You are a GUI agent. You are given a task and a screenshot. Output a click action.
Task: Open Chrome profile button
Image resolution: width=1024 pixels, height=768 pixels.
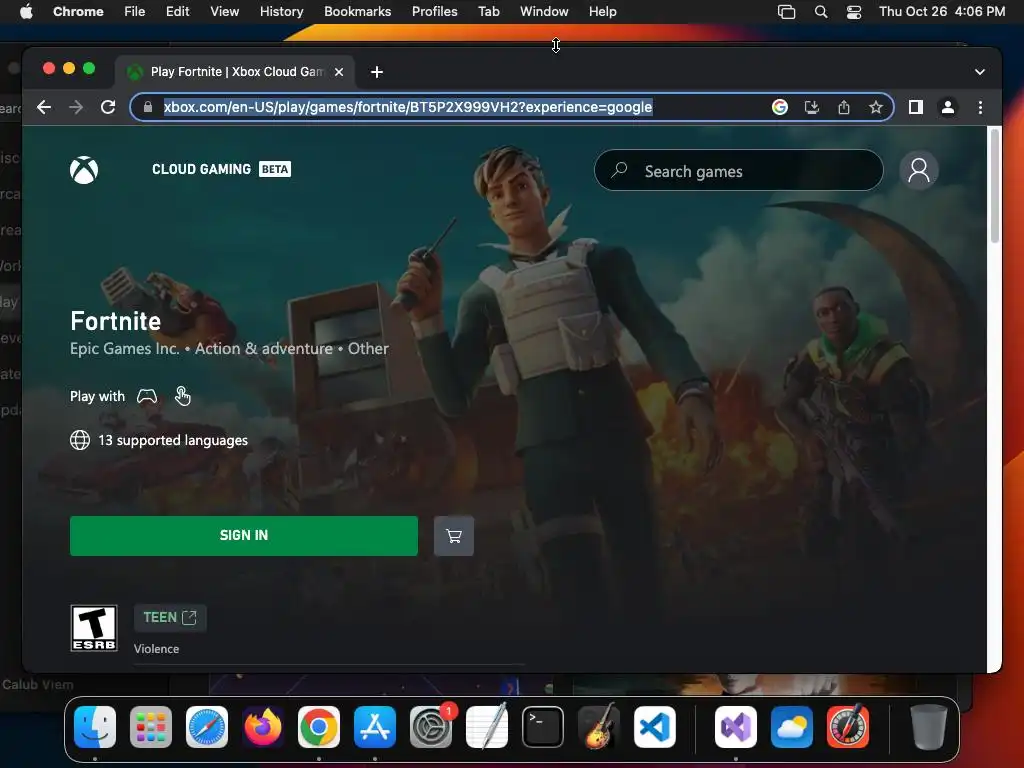pos(948,107)
